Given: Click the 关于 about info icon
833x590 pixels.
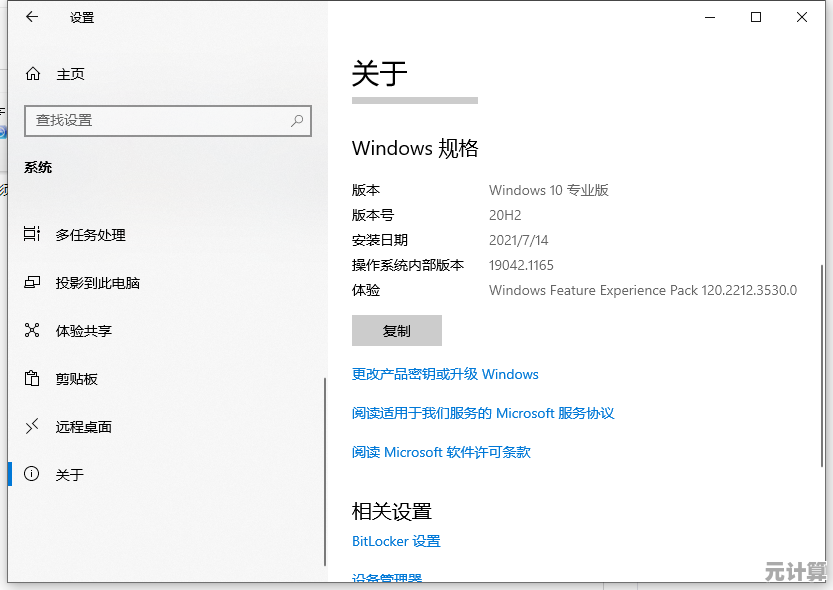Looking at the screenshot, I should click(x=32, y=475).
